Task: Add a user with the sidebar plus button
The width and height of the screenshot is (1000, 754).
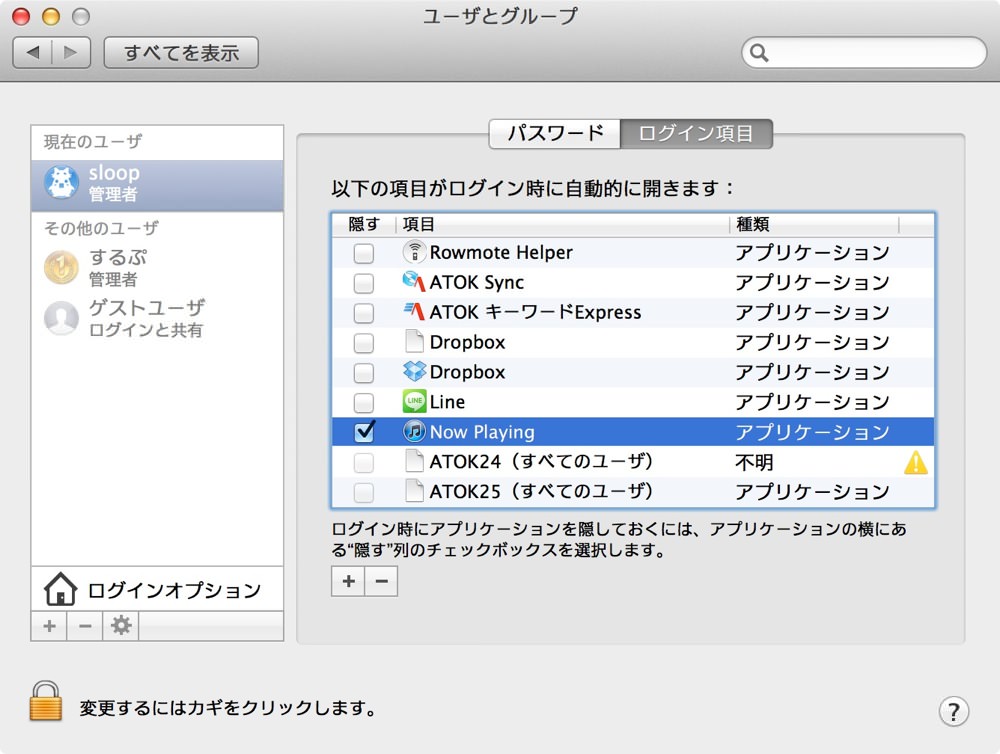Action: click(49, 626)
